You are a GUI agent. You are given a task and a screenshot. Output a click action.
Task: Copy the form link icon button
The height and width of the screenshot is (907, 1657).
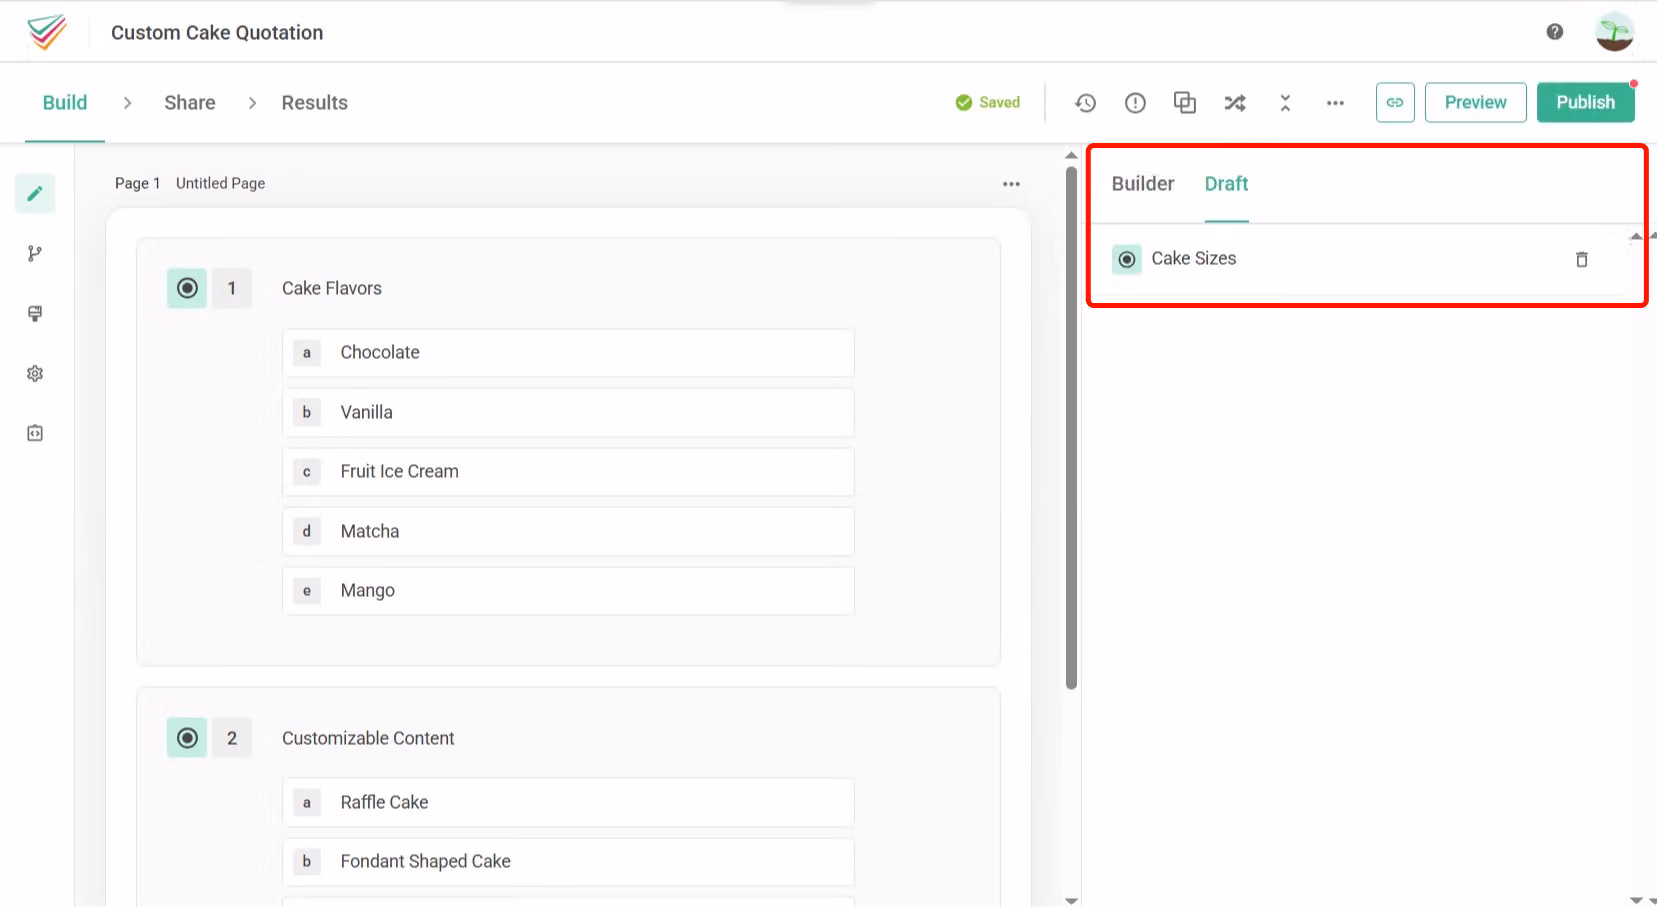(1395, 102)
